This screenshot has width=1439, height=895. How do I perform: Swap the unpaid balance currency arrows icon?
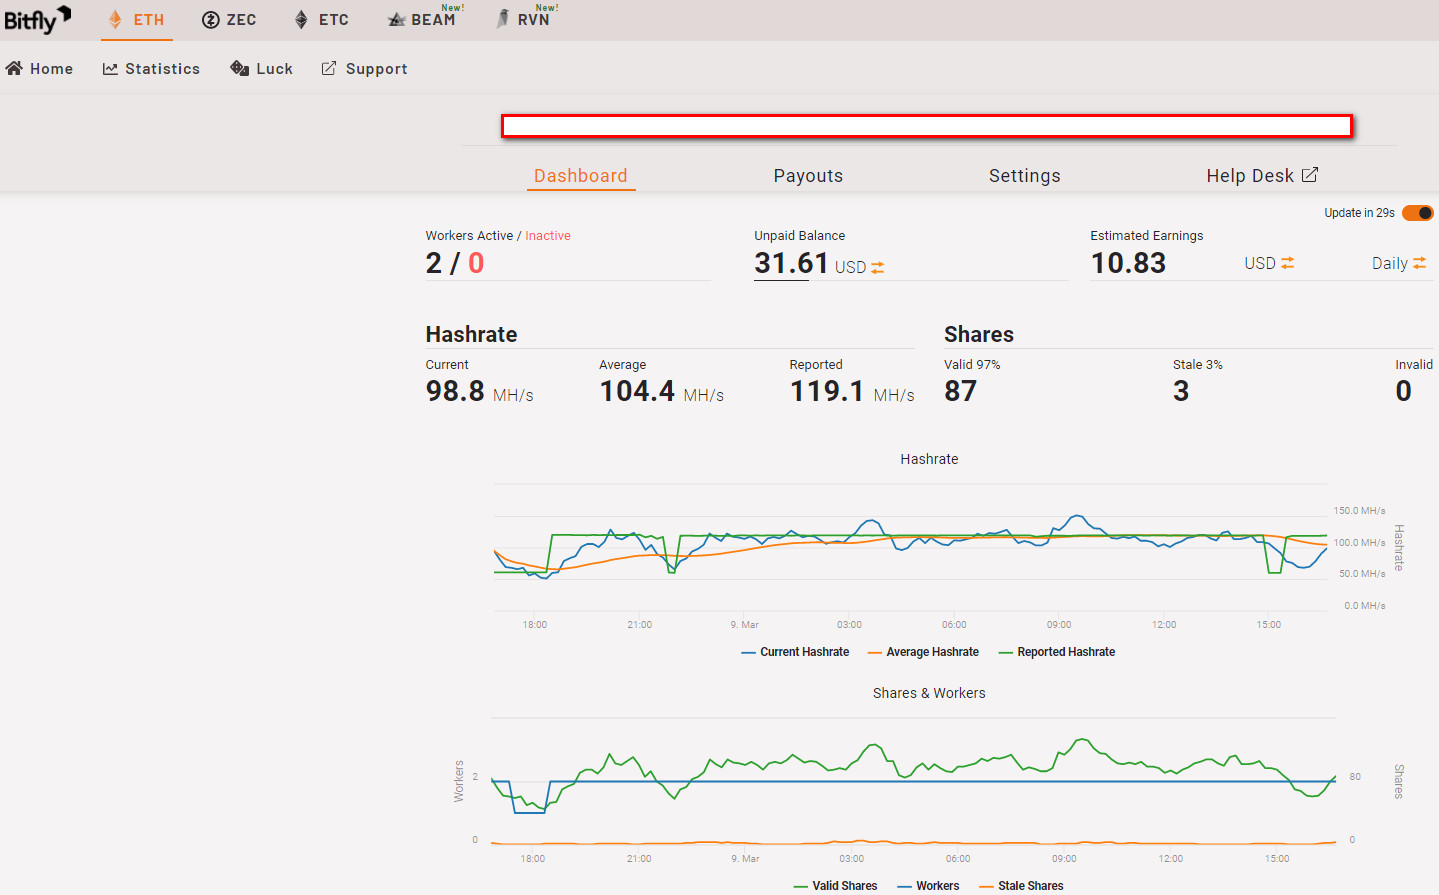[x=878, y=267]
